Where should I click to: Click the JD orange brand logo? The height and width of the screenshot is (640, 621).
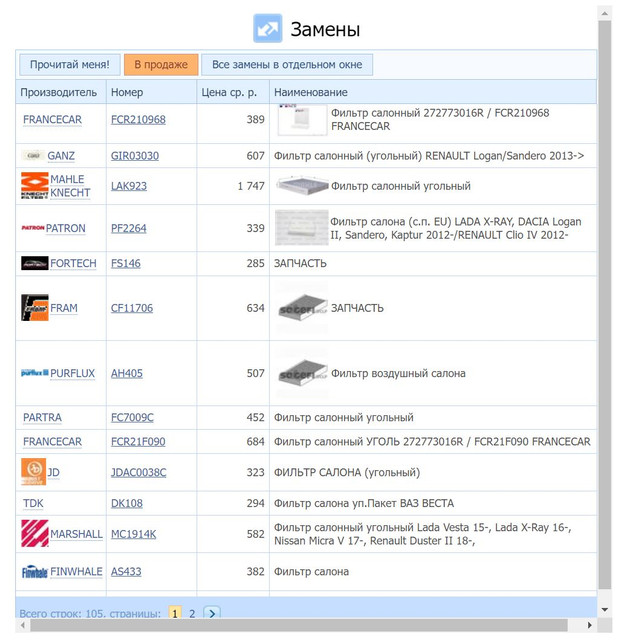pos(33,471)
